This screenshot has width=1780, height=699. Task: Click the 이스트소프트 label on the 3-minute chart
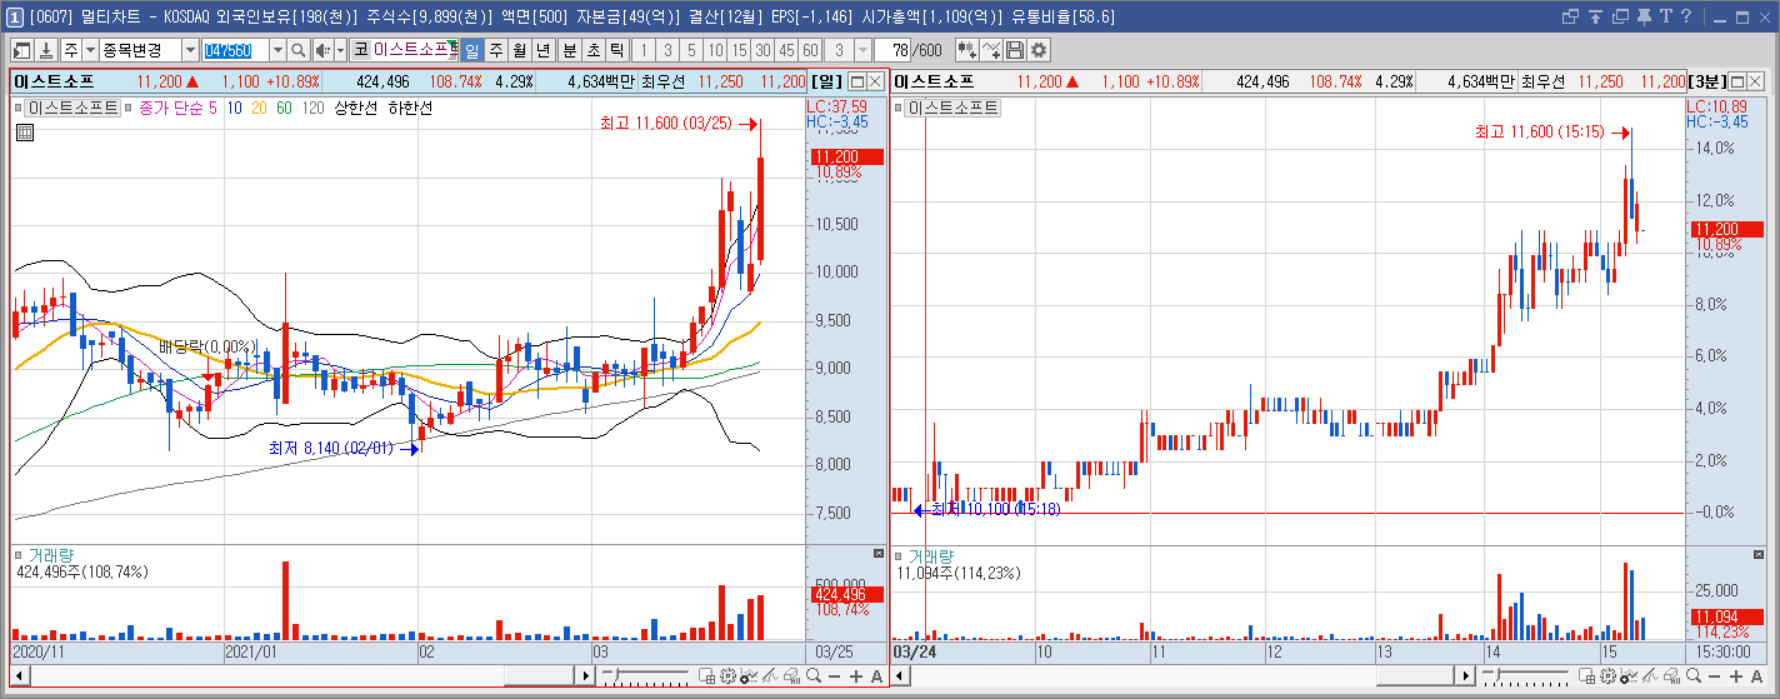(953, 107)
